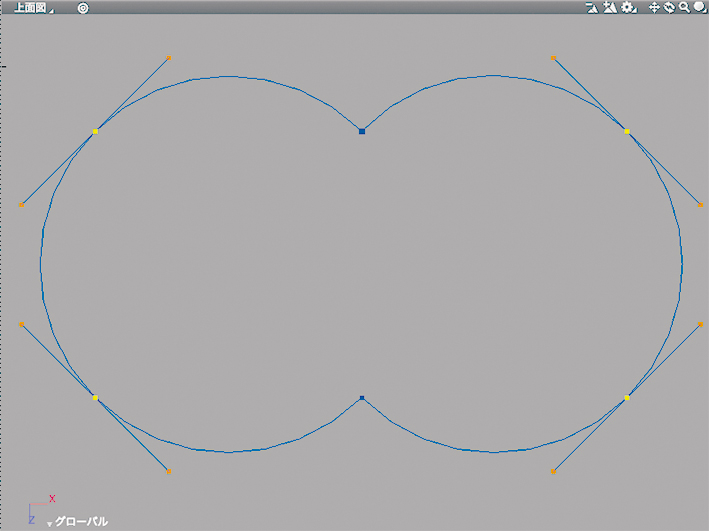Screen dimensions: 709x531
Task: Select the magnifier zoom icon
Action: 685,8
